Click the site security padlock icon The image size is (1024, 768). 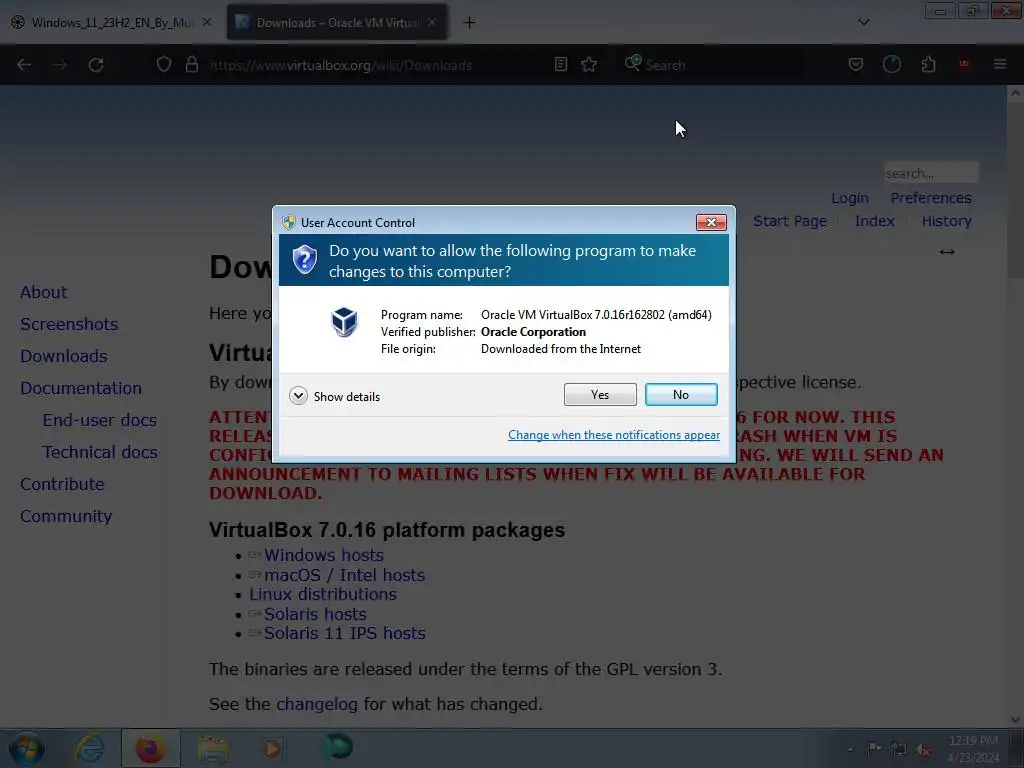tap(191, 65)
